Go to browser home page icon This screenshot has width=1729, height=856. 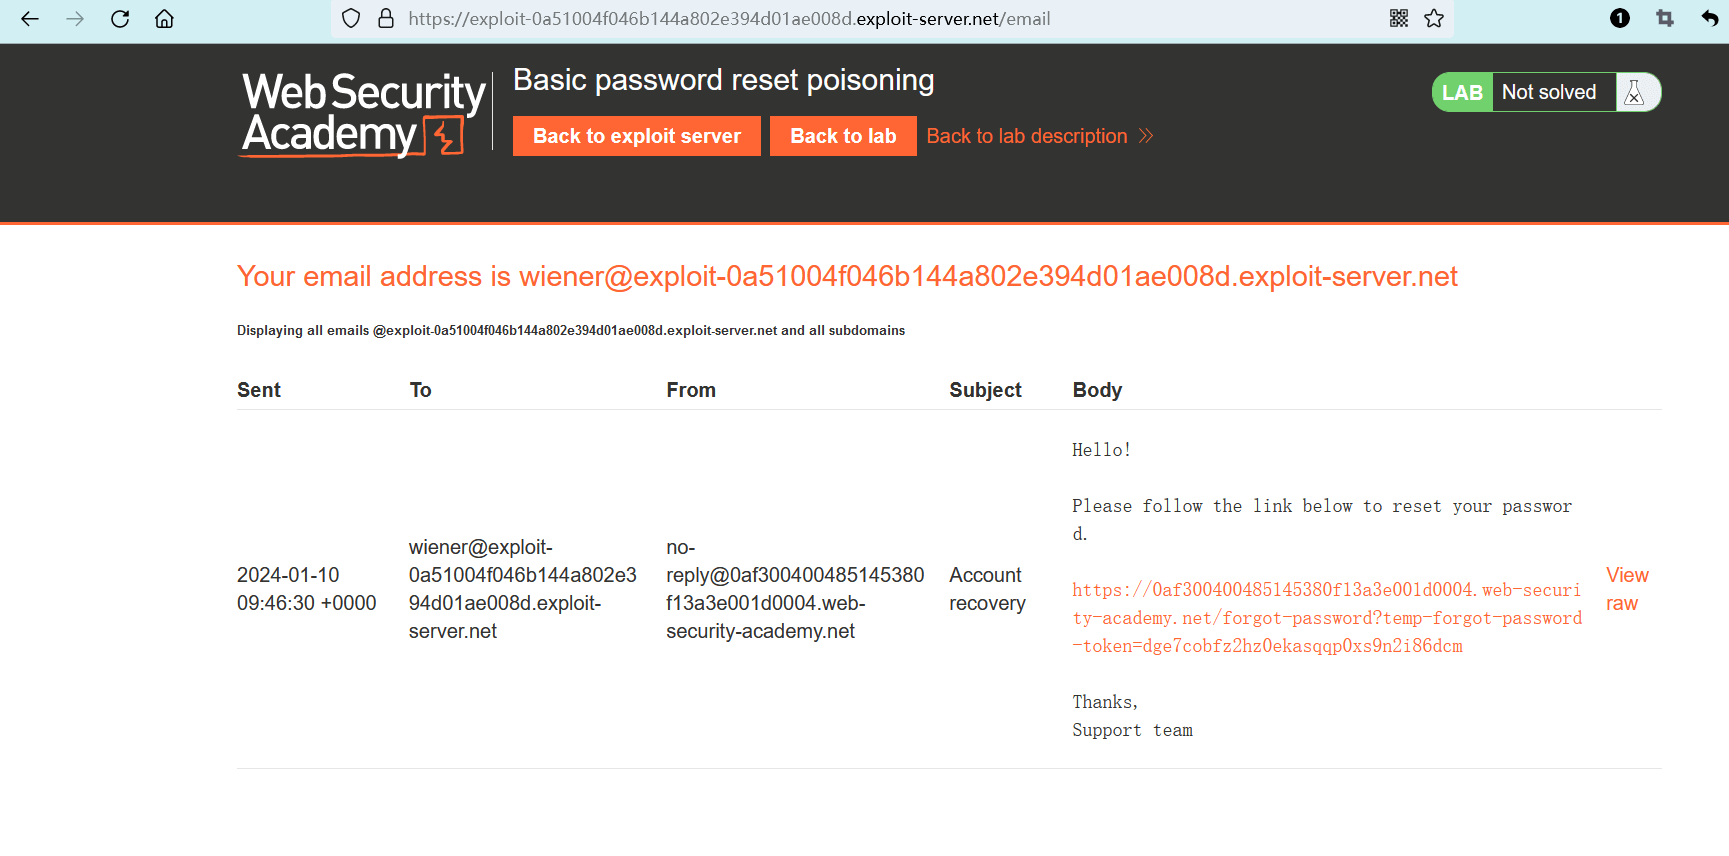(164, 19)
